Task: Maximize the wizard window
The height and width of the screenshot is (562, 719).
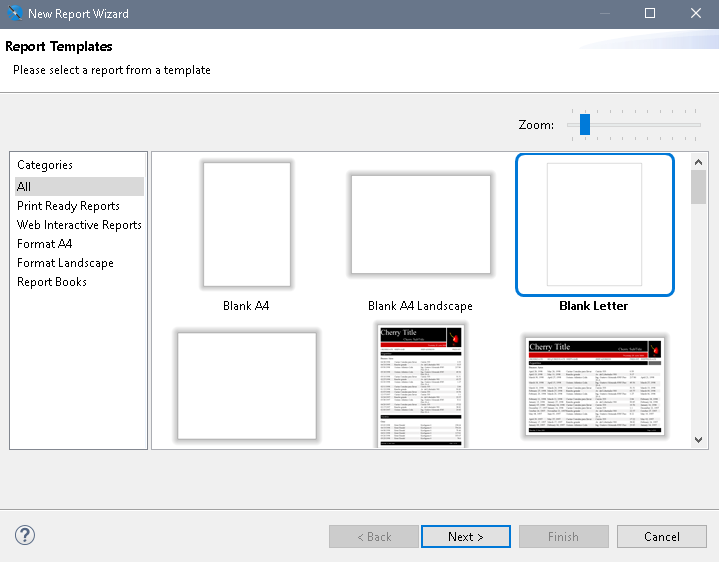Action: (x=650, y=14)
